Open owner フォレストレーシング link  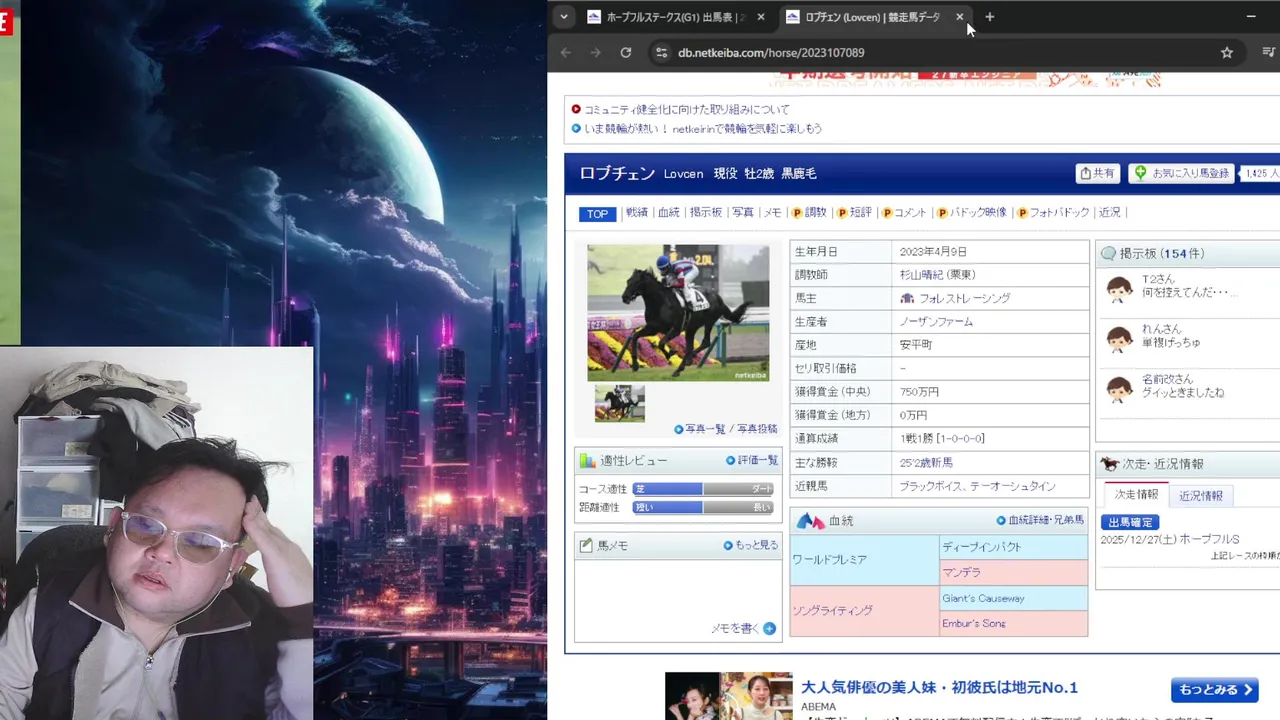pyautogui.click(x=964, y=298)
